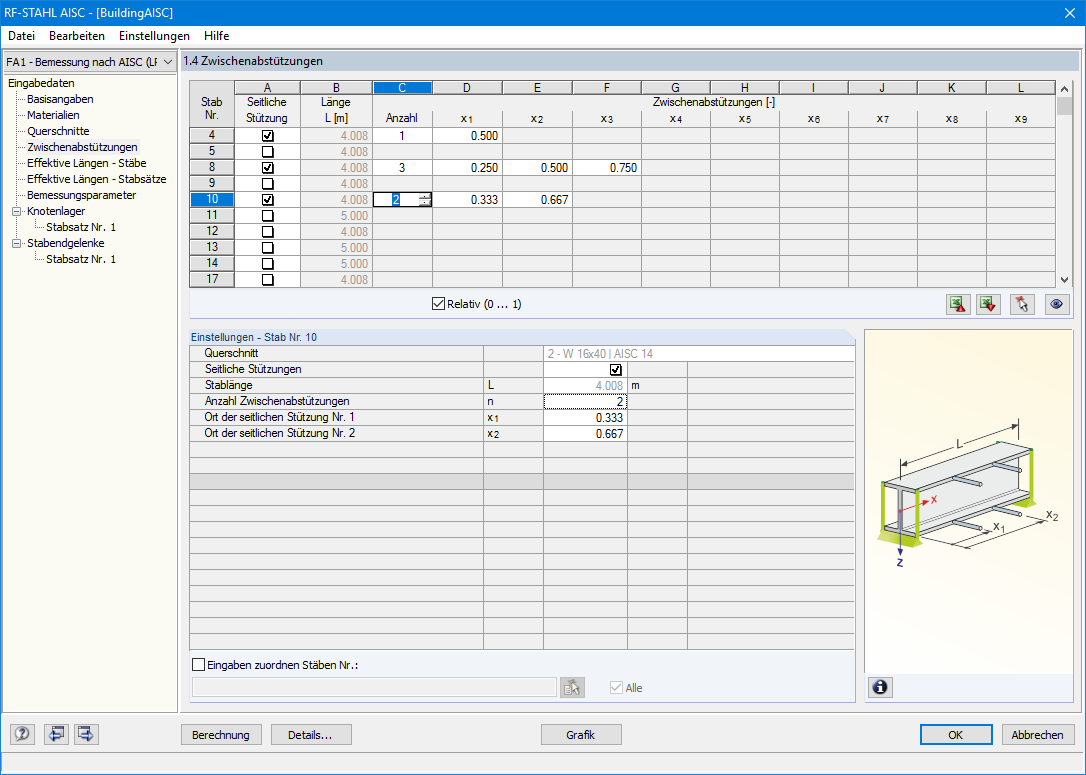Click the pick member graphically icon
This screenshot has width=1086, height=775.
[x=1023, y=304]
